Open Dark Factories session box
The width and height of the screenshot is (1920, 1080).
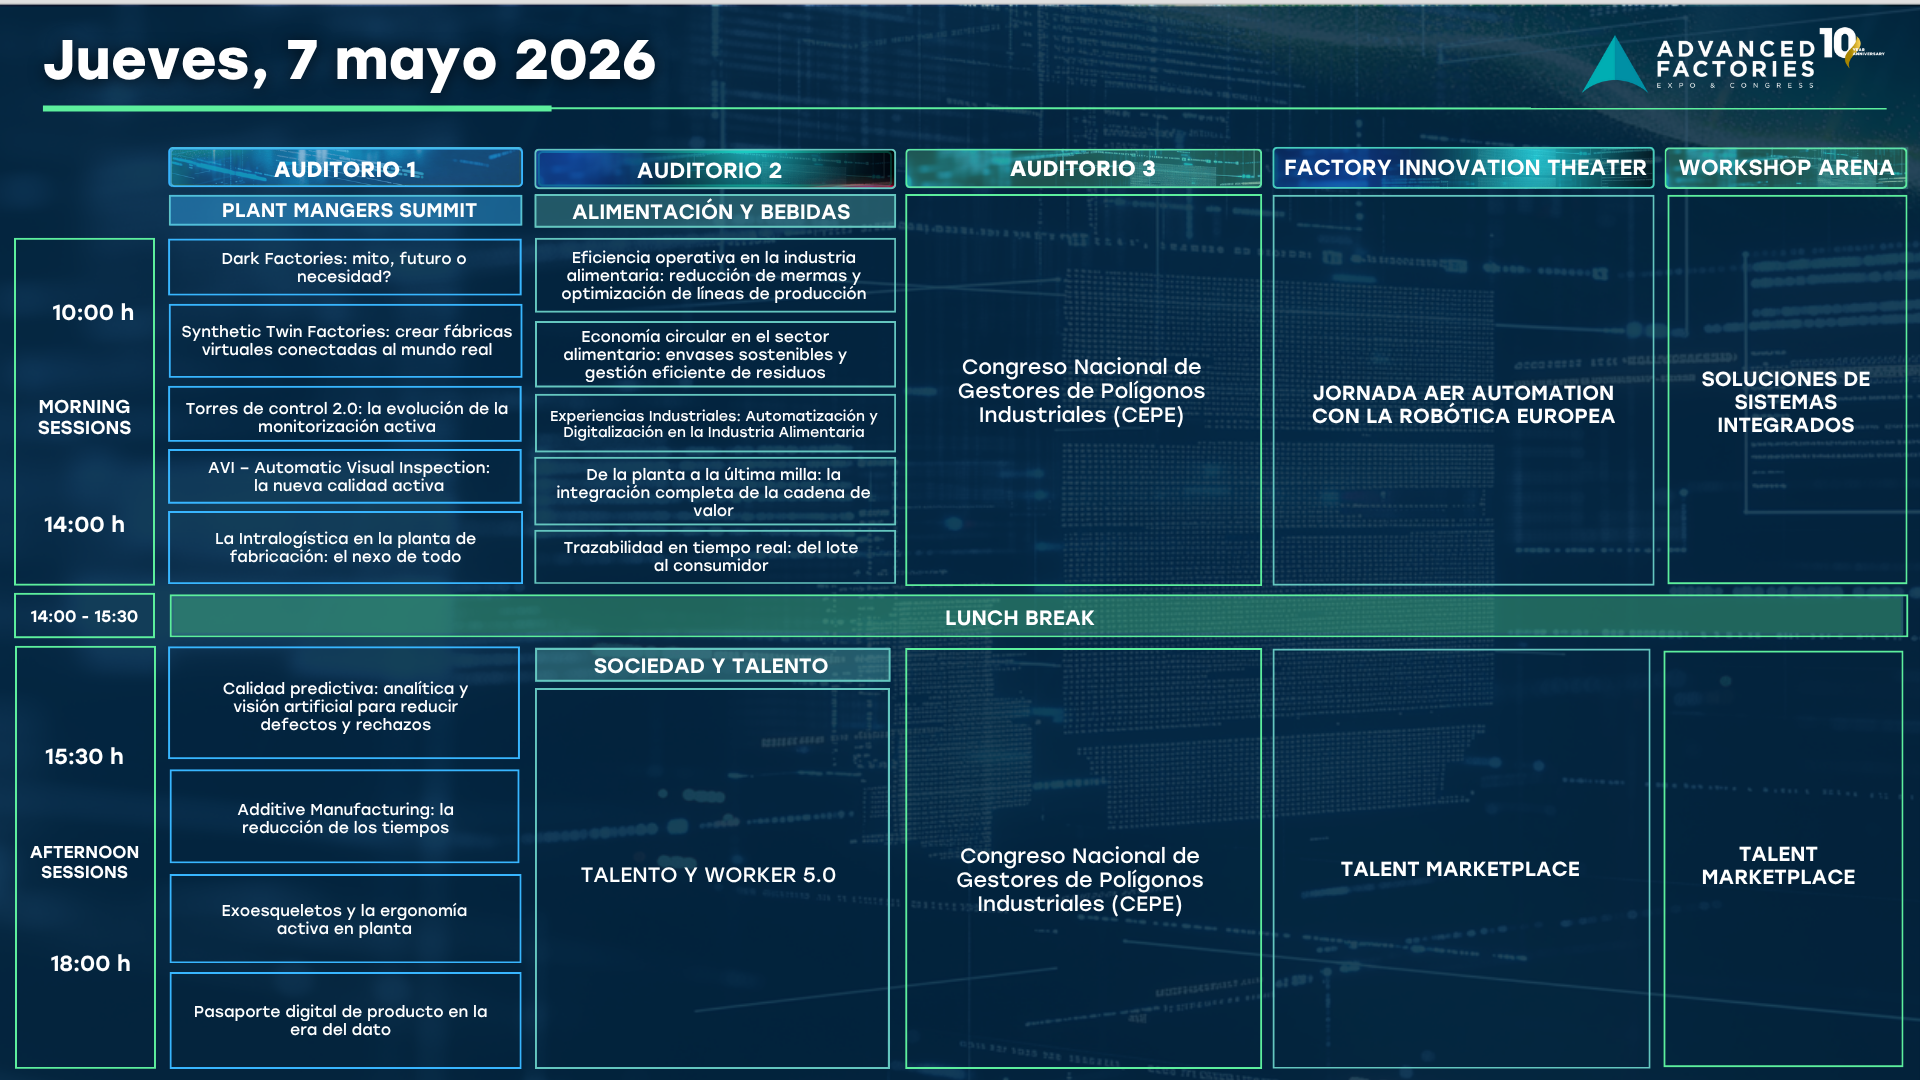click(345, 267)
